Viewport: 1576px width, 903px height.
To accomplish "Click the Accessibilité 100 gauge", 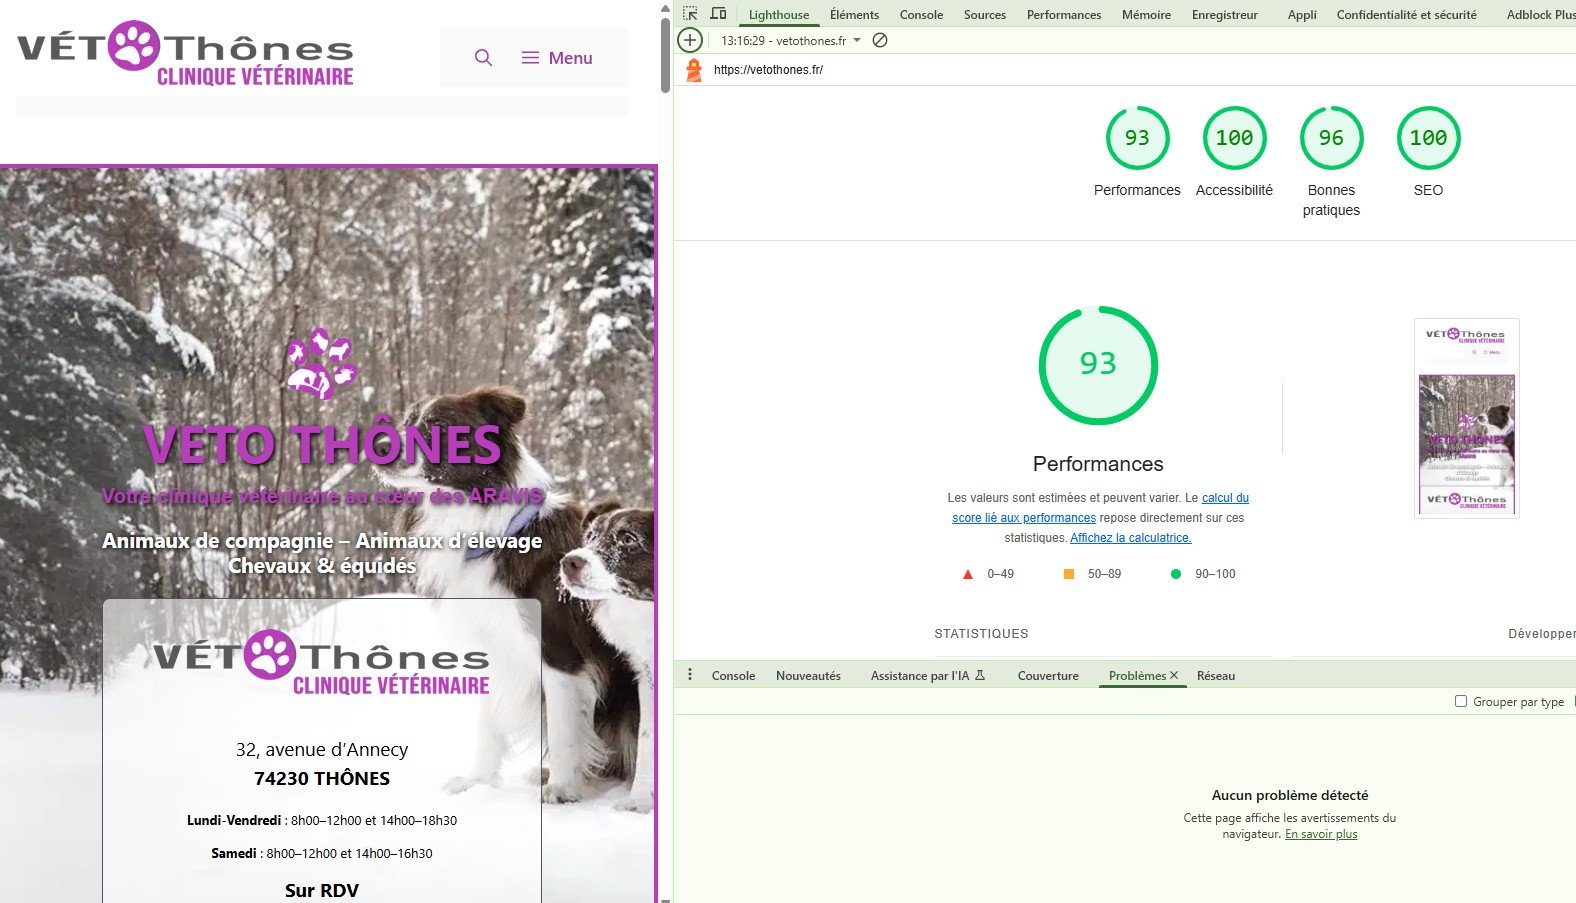I will click(1234, 138).
